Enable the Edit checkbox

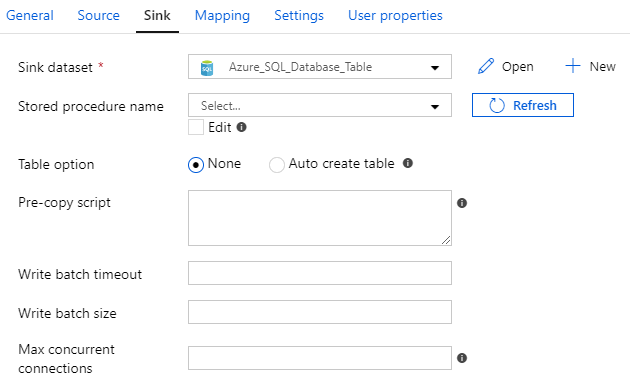point(196,127)
